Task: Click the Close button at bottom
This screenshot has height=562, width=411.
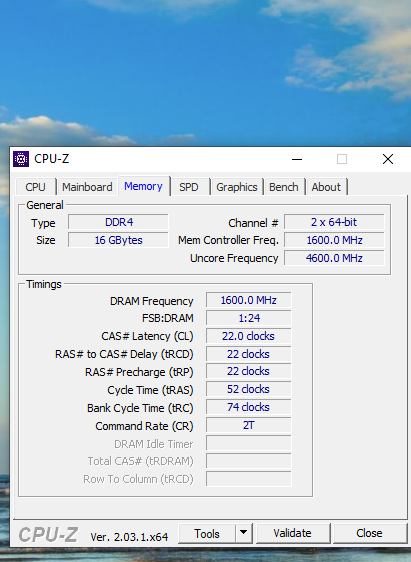Action: 369,533
